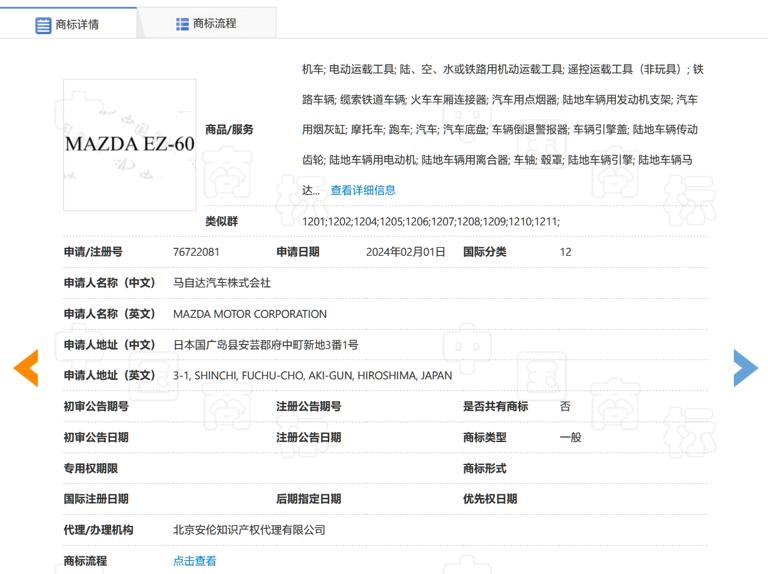
Task: Switch to the 商标流程 tab
Action: pyautogui.click(x=207, y=23)
